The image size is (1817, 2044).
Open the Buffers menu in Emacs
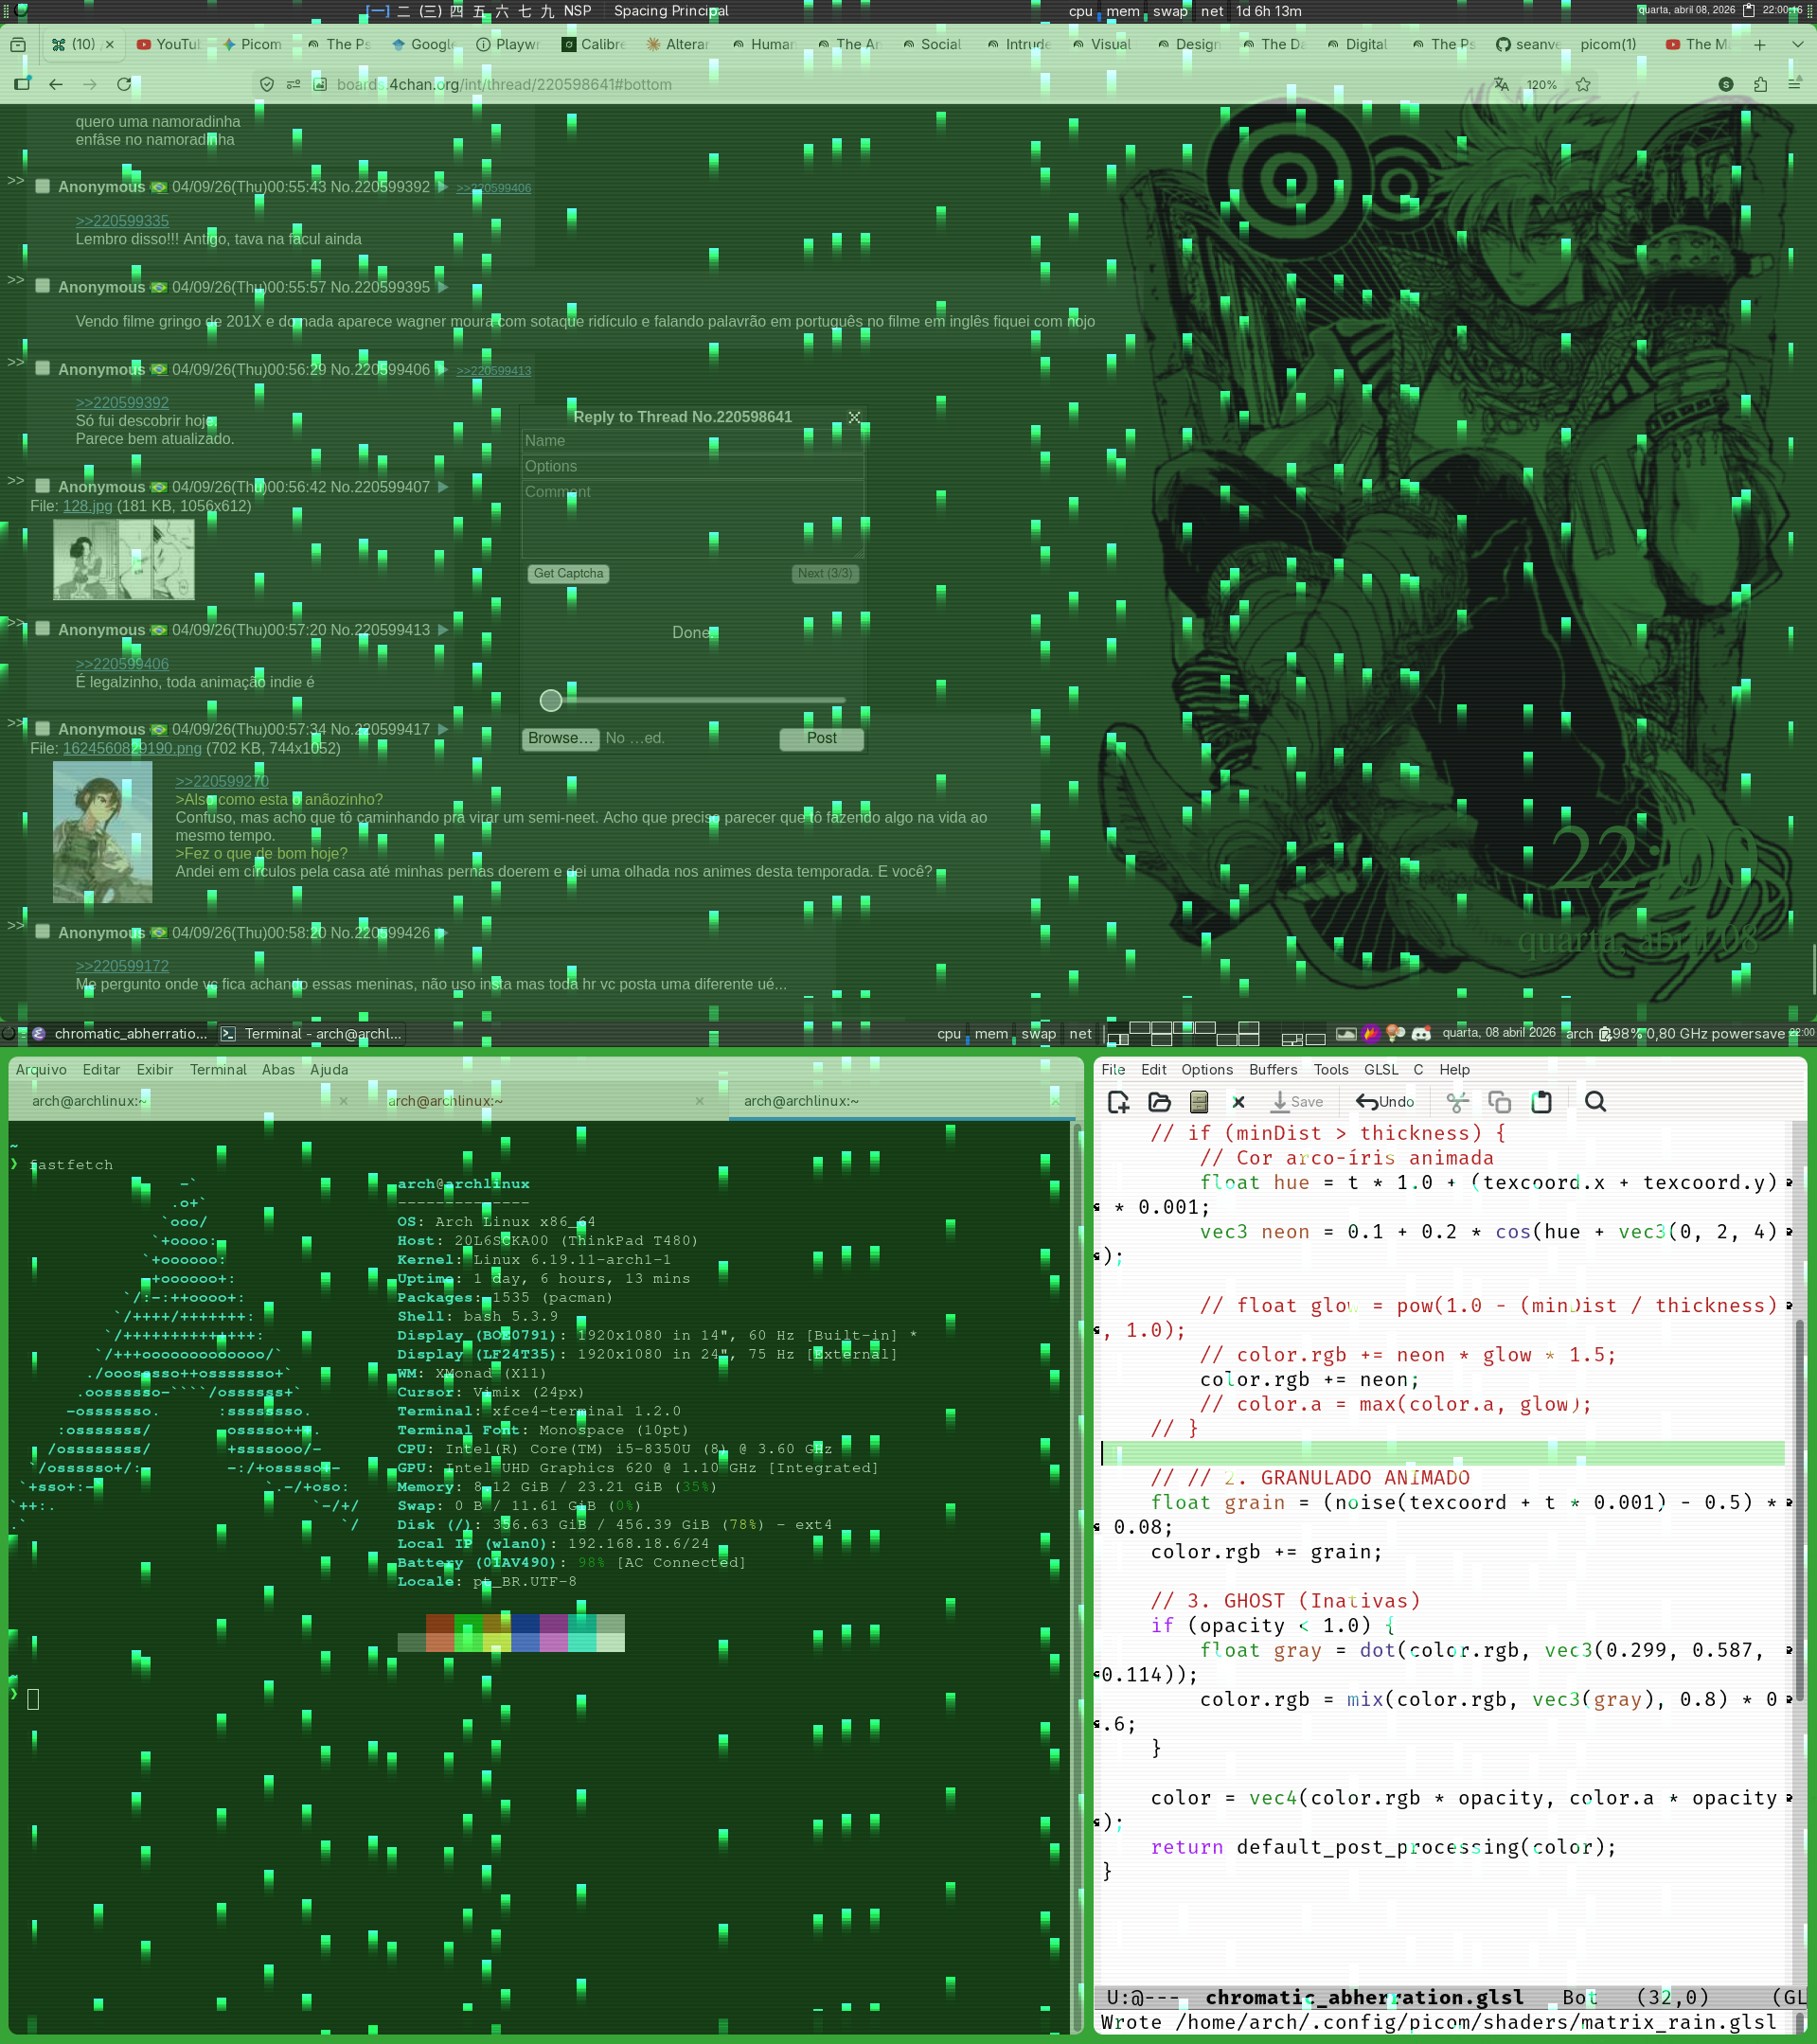tap(1273, 1069)
